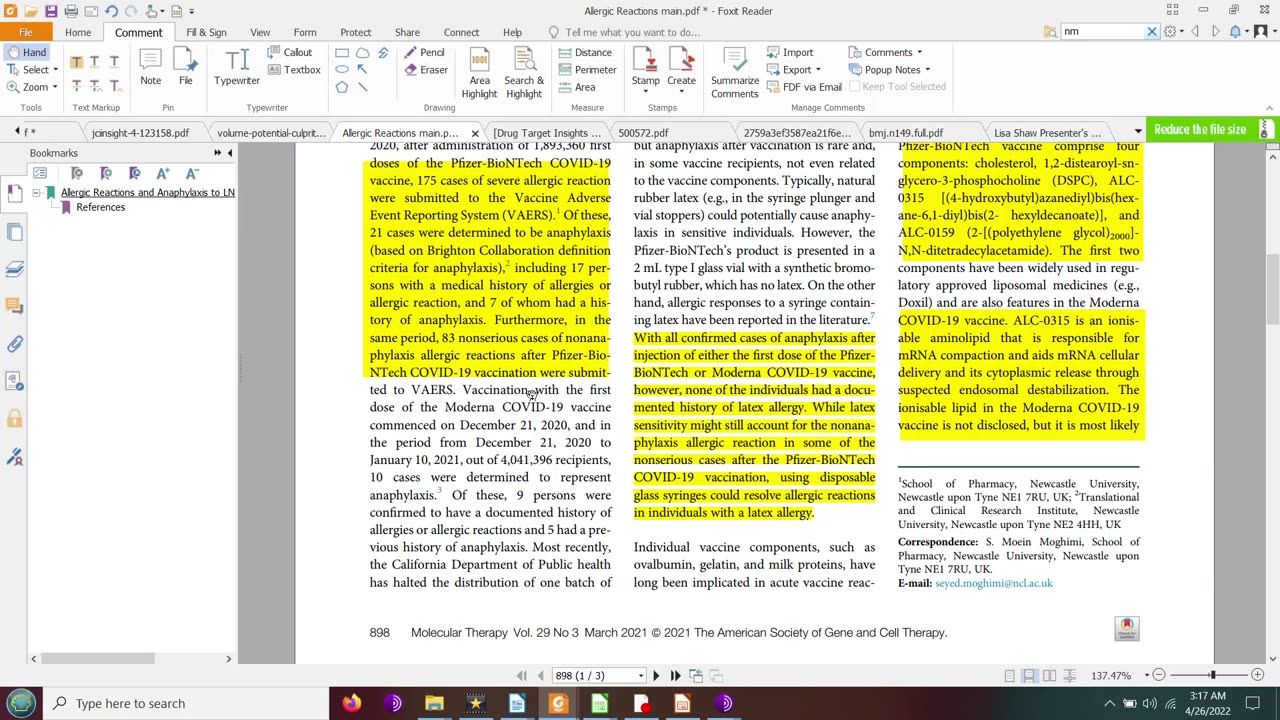1280x720 pixels.
Task: Open the jcinsight-4-123158.pdf document tab
Action: coord(140,132)
